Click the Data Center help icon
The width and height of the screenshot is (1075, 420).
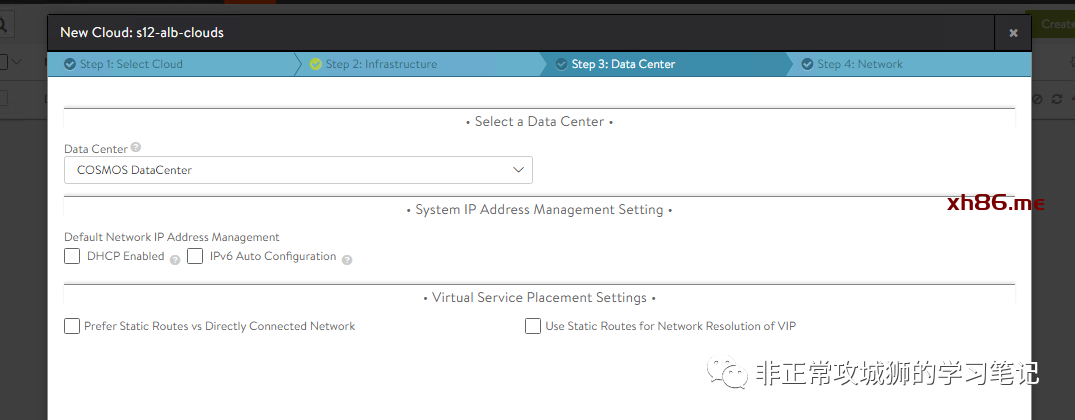pos(136,148)
